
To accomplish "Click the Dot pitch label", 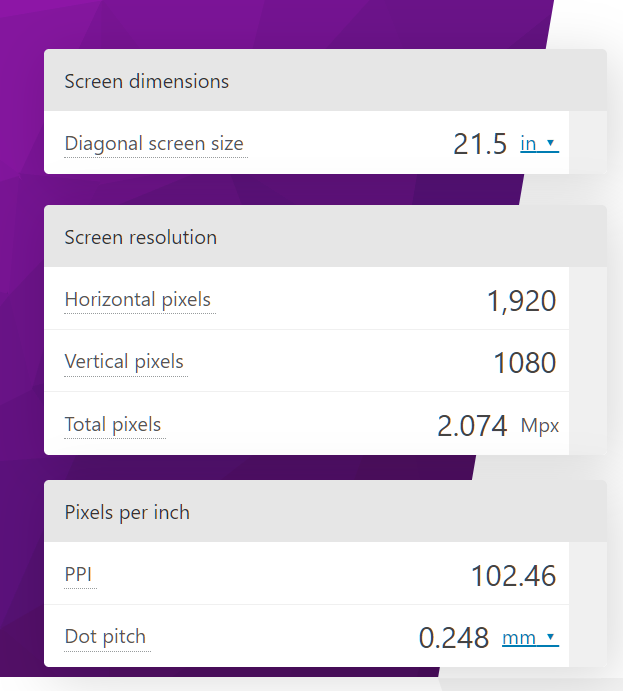I will (x=105, y=637).
